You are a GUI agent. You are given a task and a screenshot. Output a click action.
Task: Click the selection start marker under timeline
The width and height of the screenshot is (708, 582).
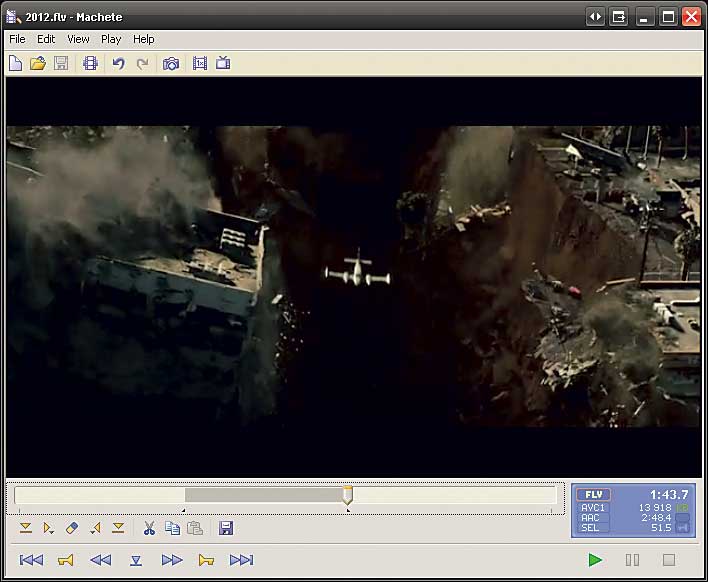point(183,510)
